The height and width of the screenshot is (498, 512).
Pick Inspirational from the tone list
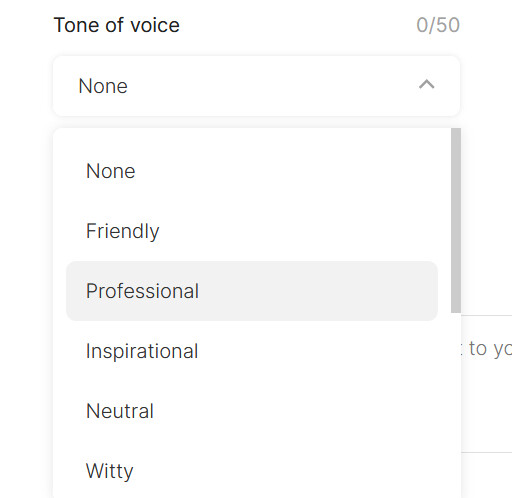pyautogui.click(x=252, y=351)
